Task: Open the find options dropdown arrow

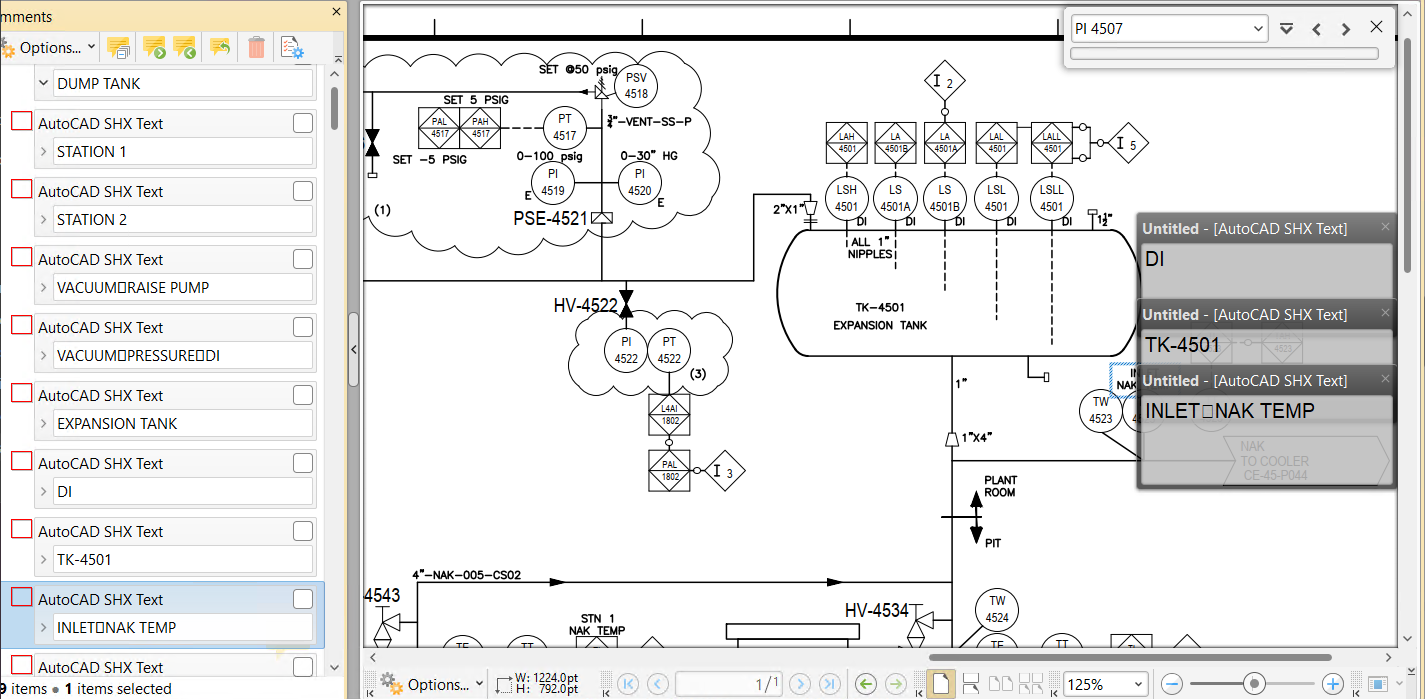Action: [1287, 29]
